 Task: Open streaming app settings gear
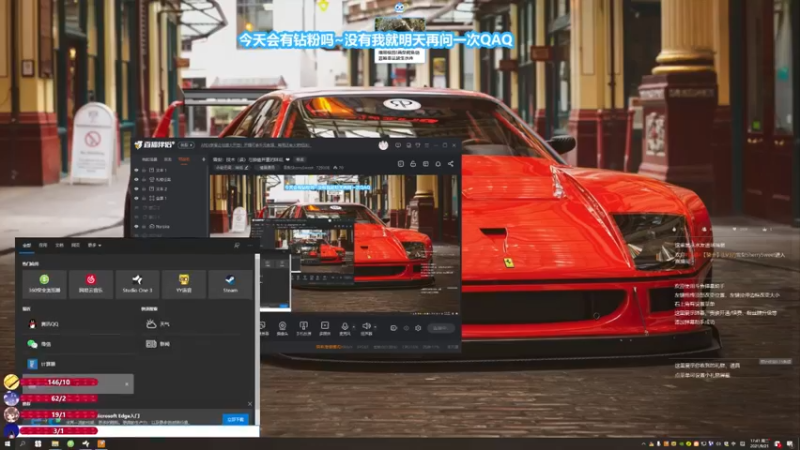(418, 328)
